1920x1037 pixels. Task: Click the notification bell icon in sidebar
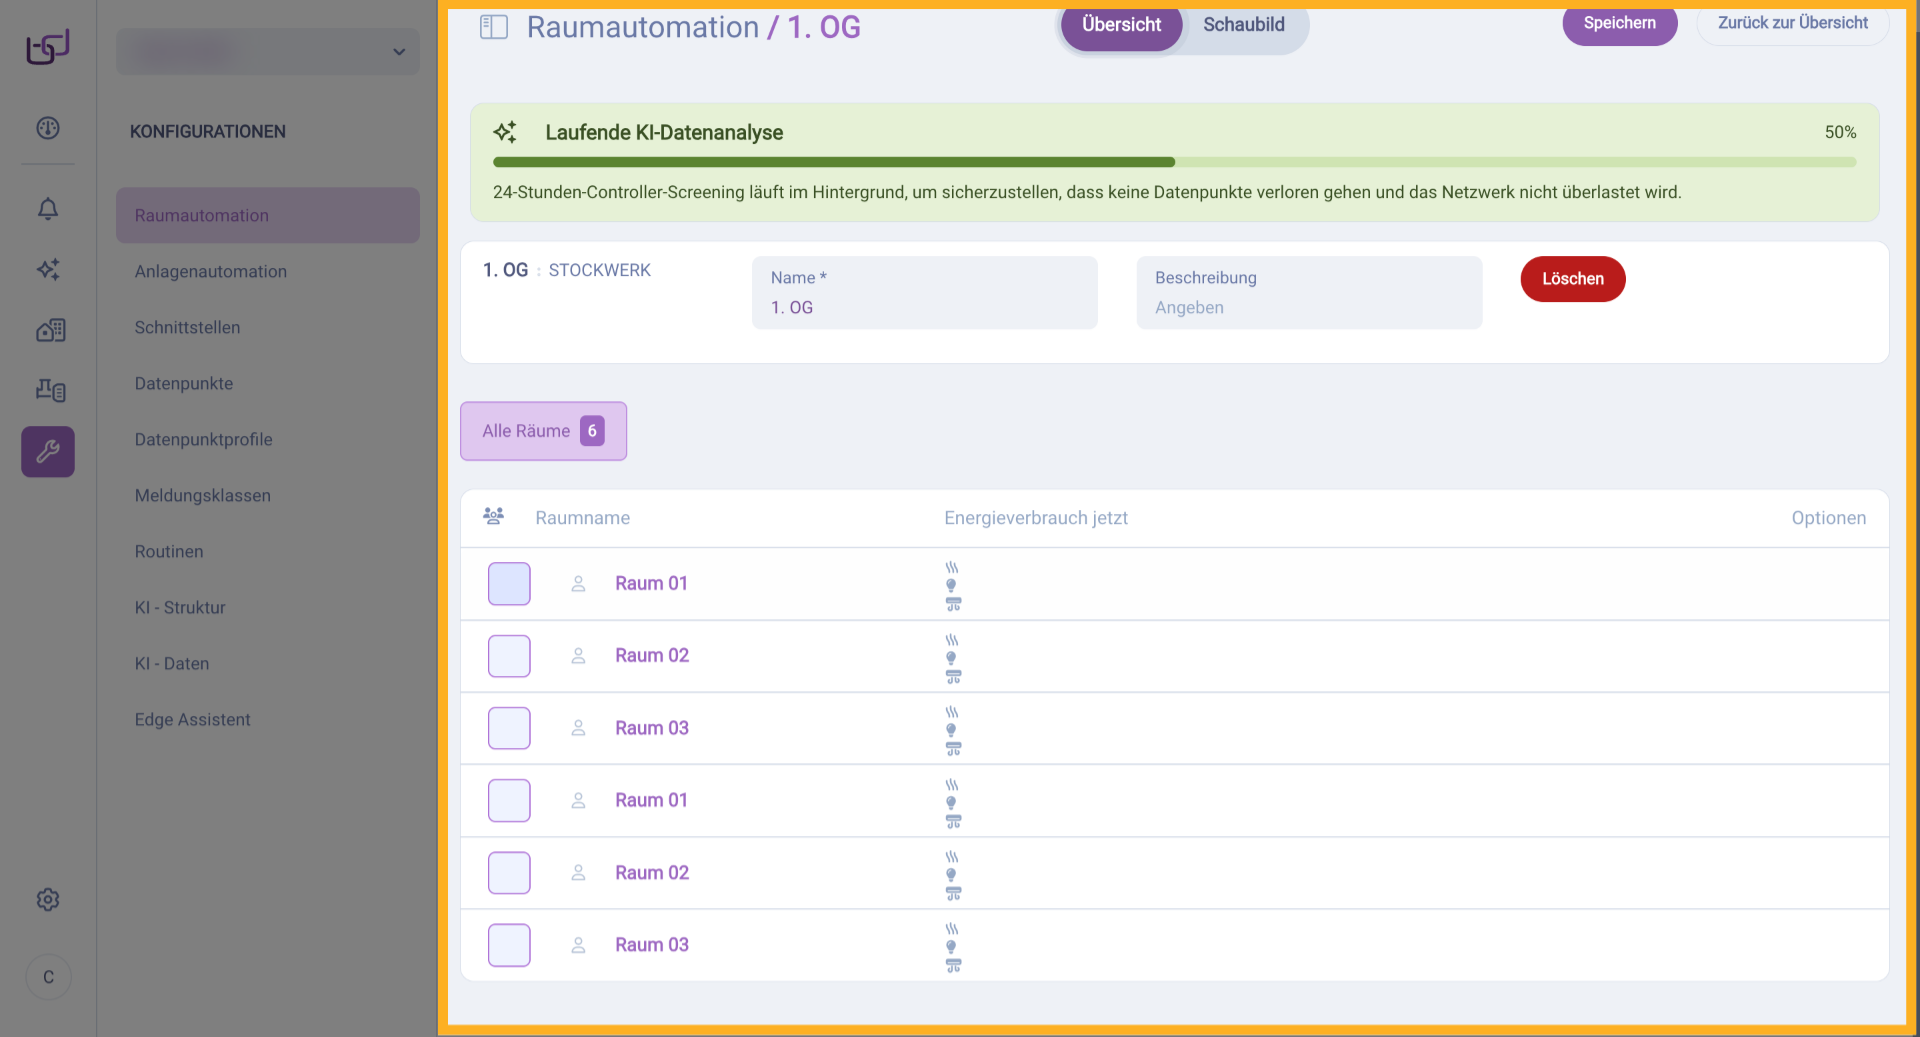48,209
